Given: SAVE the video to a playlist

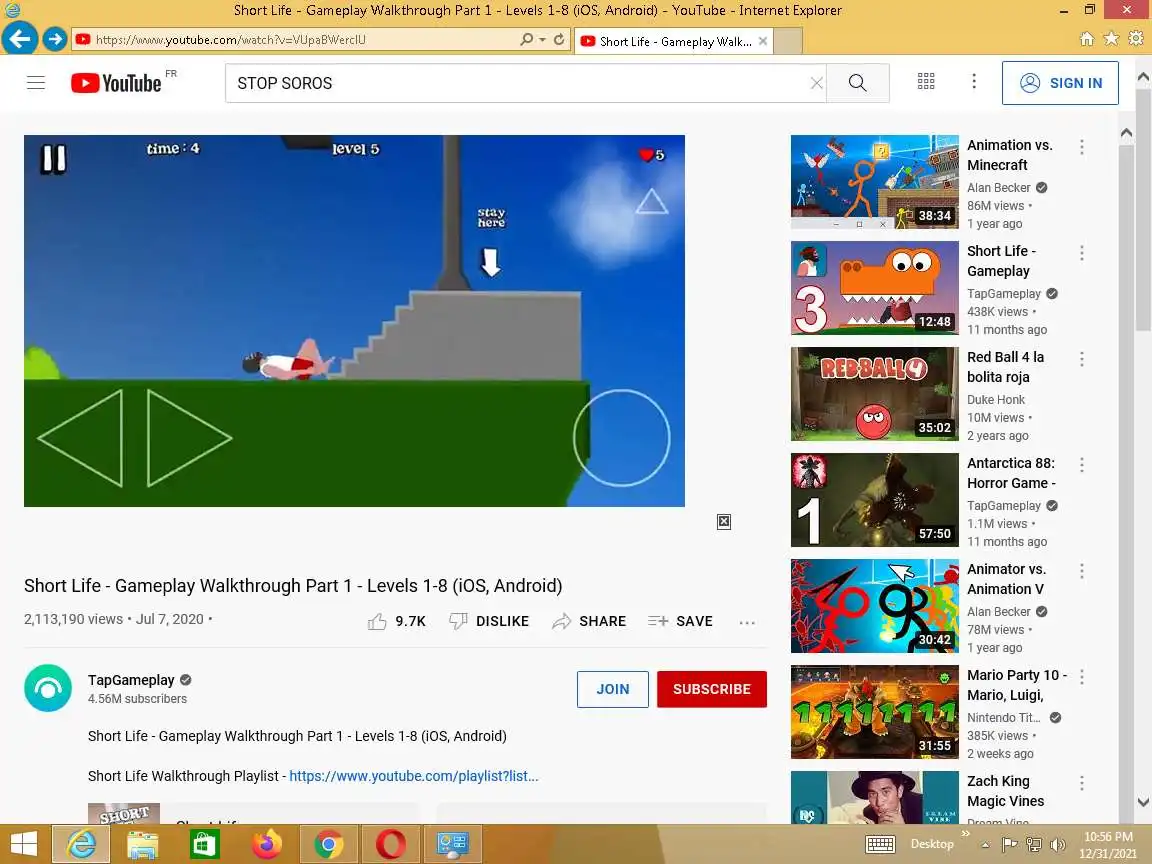Looking at the screenshot, I should 680,622.
